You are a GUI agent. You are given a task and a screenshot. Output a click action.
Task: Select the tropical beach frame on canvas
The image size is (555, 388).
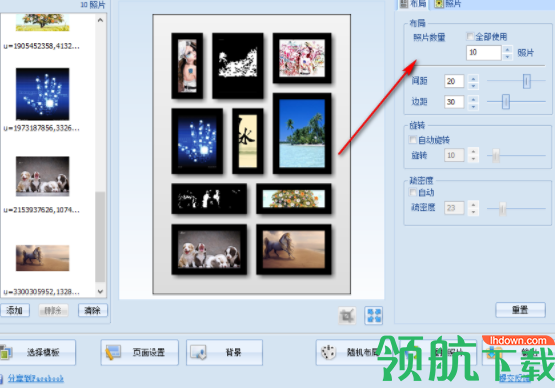302,133
